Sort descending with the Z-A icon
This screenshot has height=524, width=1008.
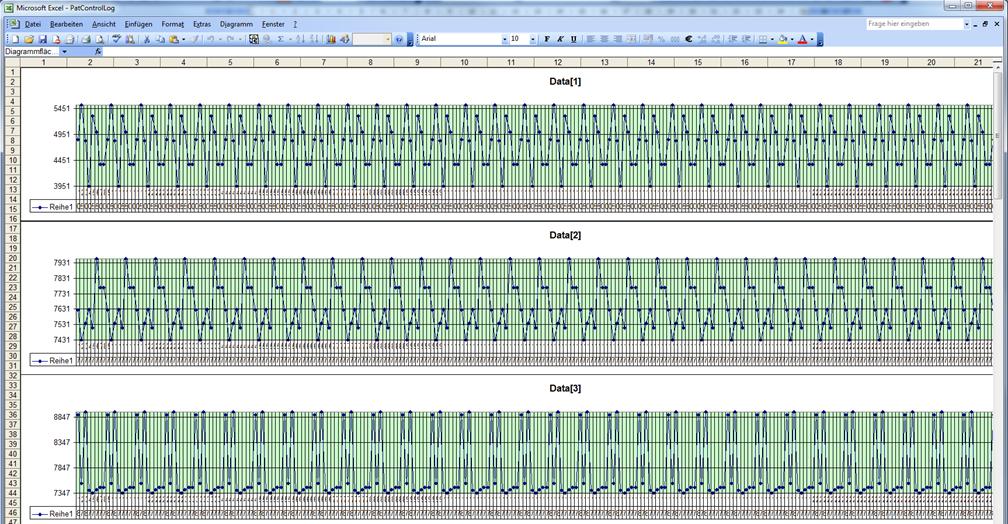[x=314, y=39]
